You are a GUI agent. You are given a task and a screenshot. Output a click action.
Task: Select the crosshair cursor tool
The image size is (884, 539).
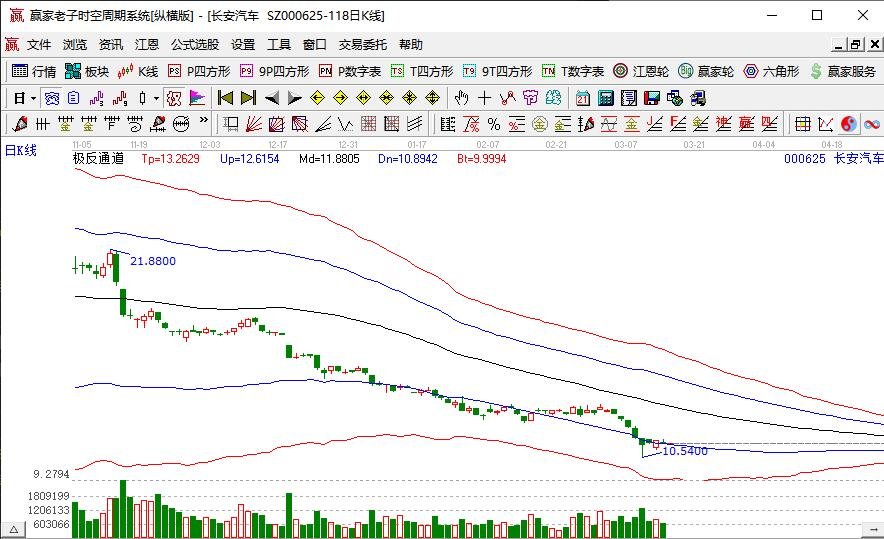pyautogui.click(x=484, y=99)
